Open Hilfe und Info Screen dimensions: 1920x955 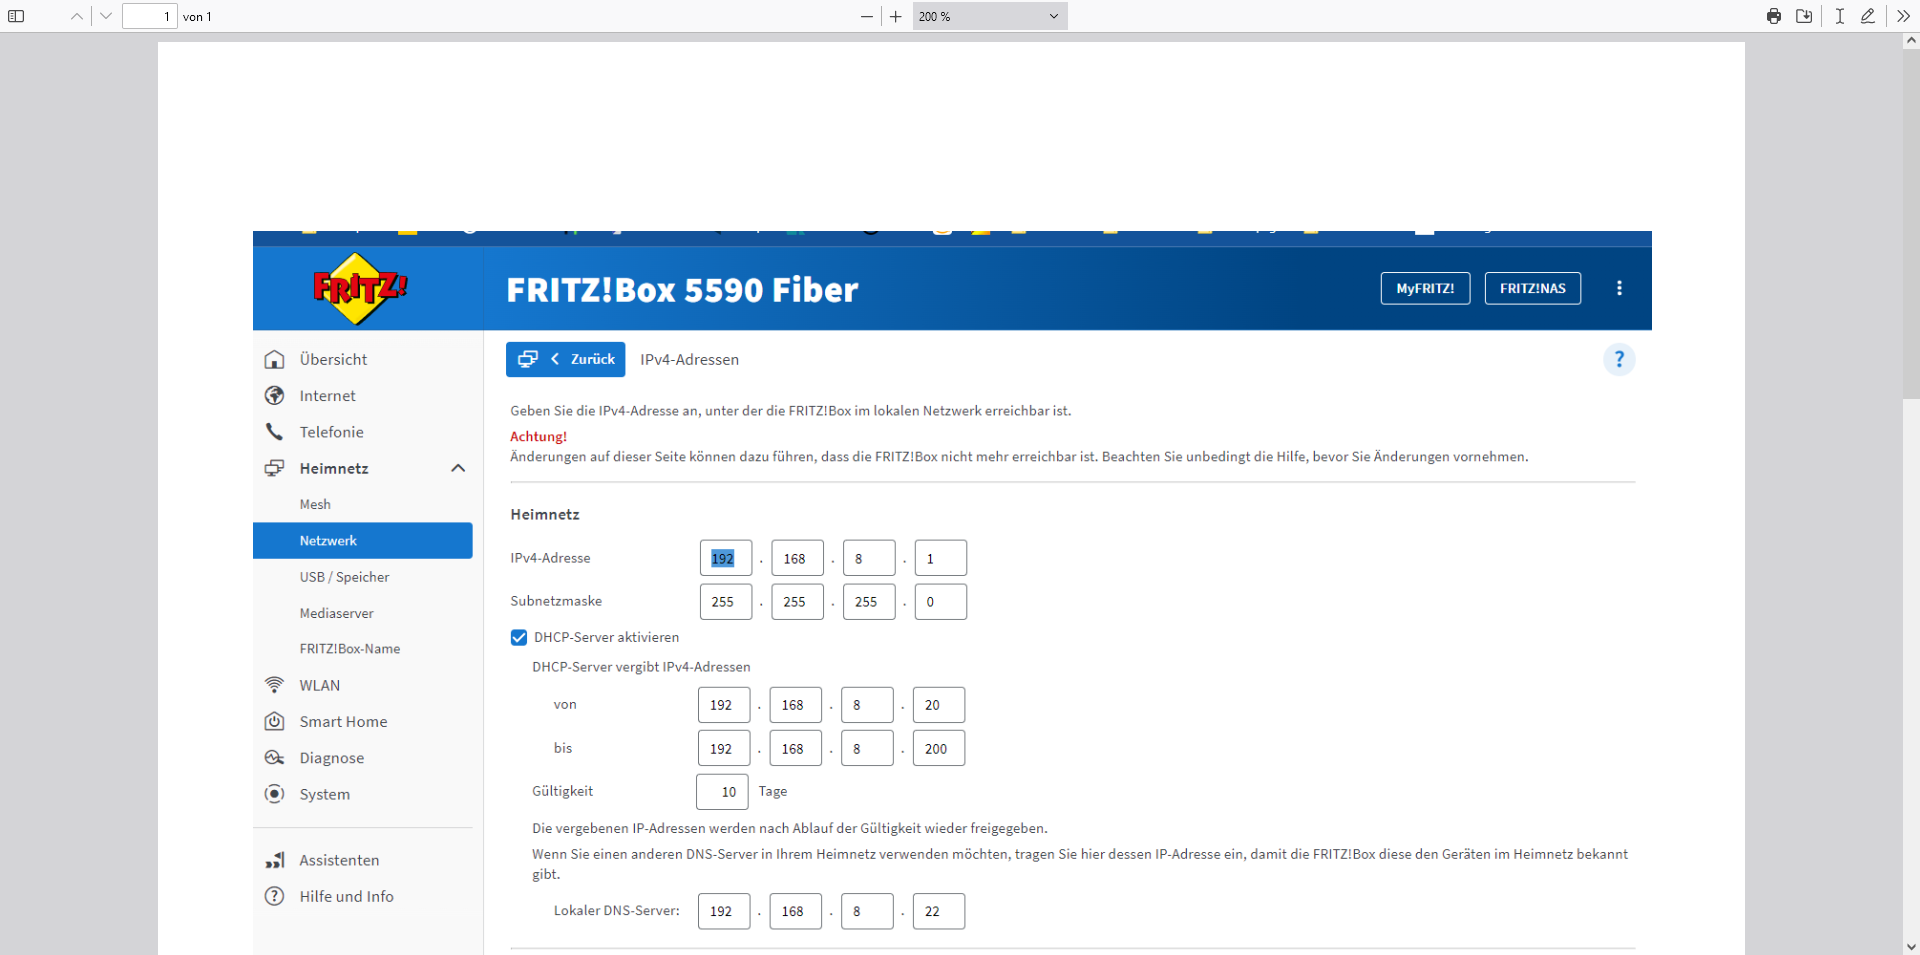[x=346, y=896]
